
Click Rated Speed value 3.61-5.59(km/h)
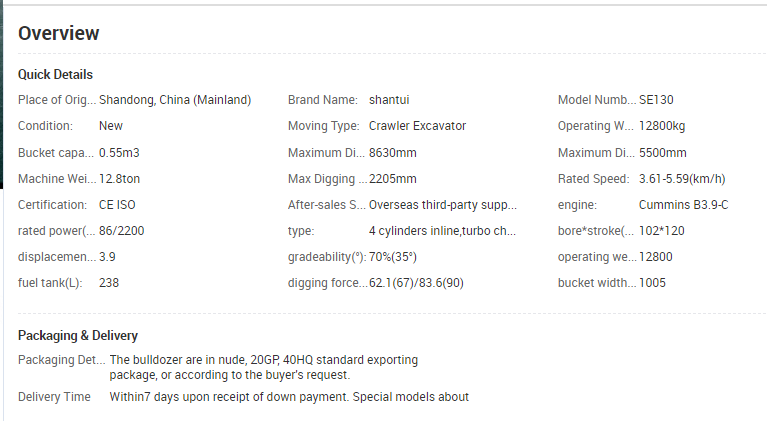click(x=682, y=179)
